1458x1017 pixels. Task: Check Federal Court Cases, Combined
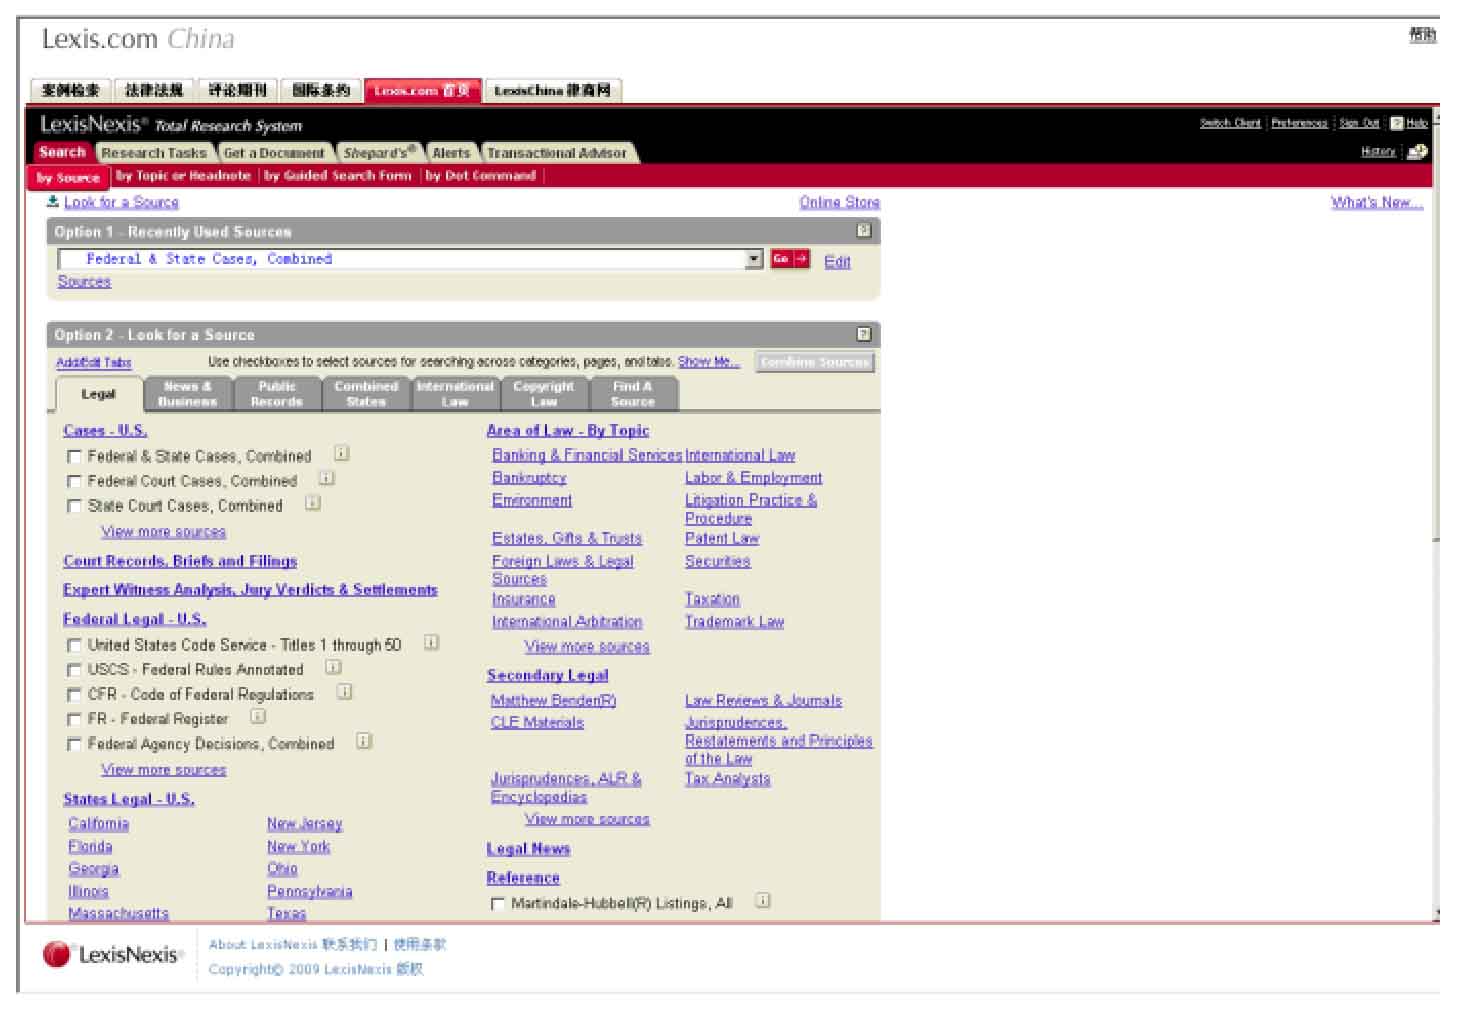click(x=74, y=482)
